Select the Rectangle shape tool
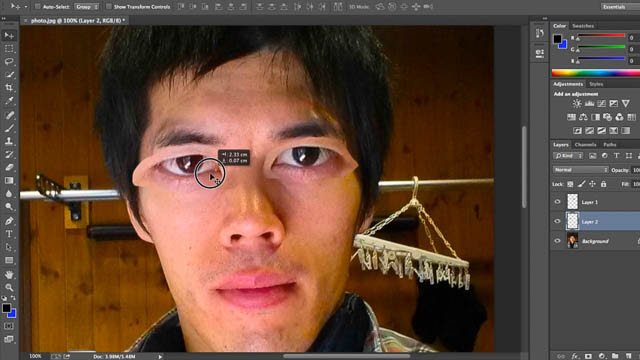The image size is (640, 360). (9, 260)
